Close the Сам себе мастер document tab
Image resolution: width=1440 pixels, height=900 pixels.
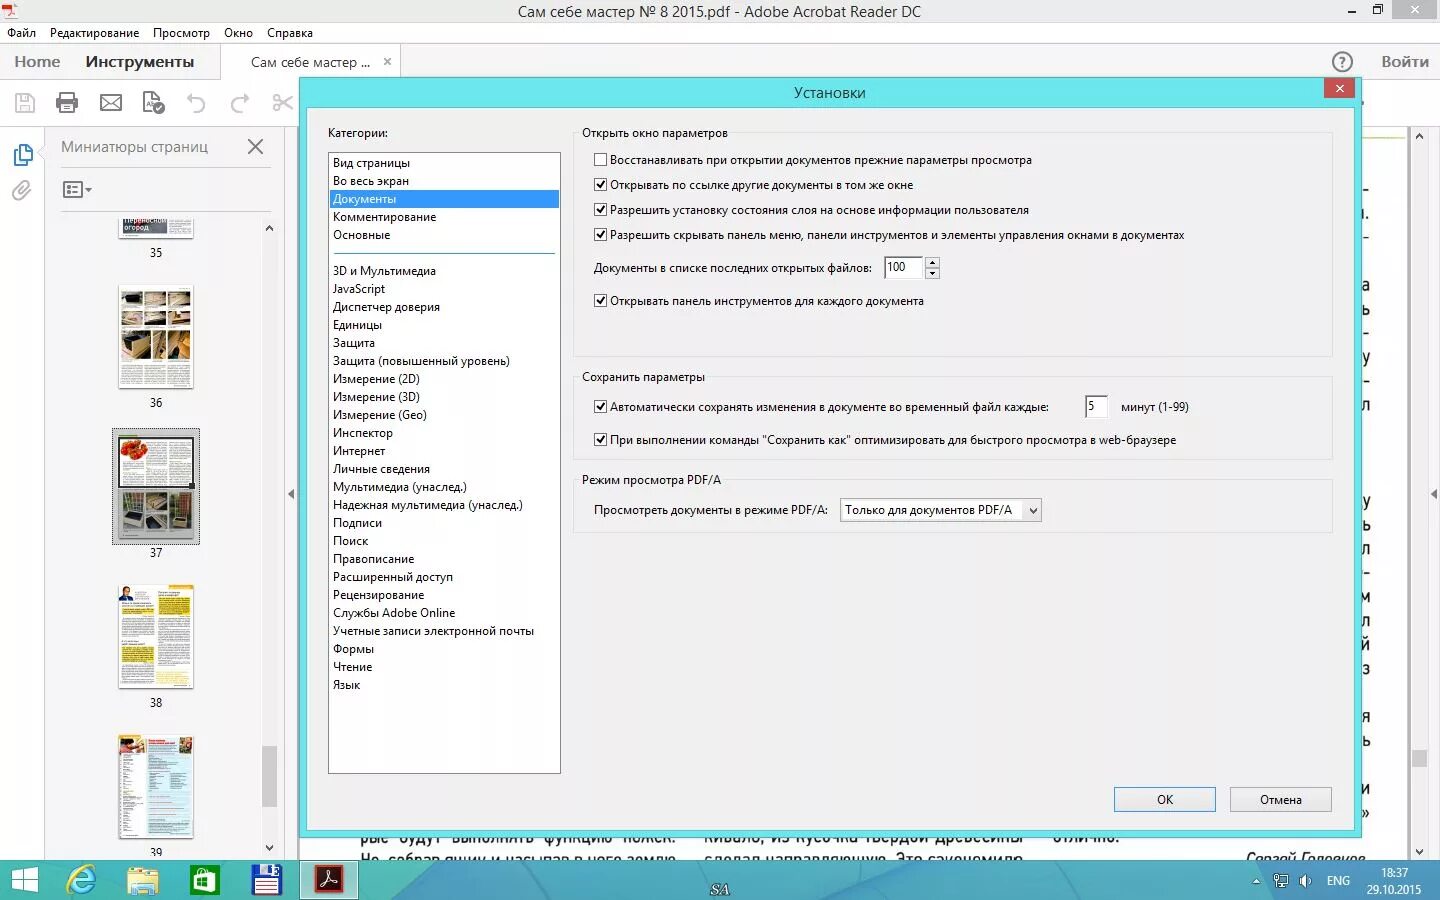pyautogui.click(x=387, y=62)
